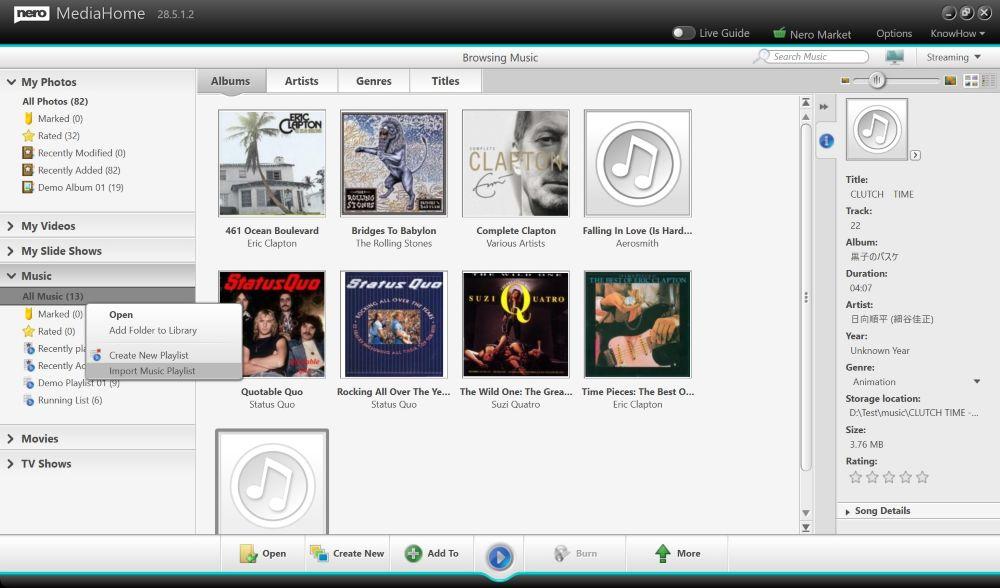Switch to details list view
The height and width of the screenshot is (588, 1000).
tap(988, 80)
